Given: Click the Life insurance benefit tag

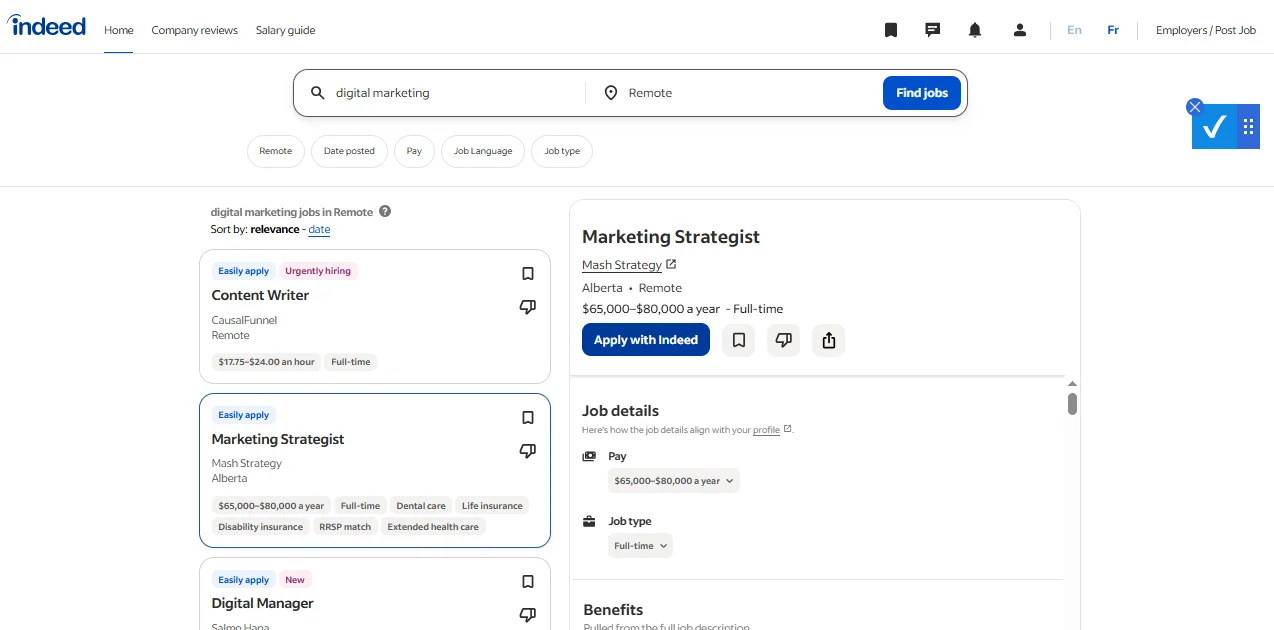Looking at the screenshot, I should pos(492,506).
